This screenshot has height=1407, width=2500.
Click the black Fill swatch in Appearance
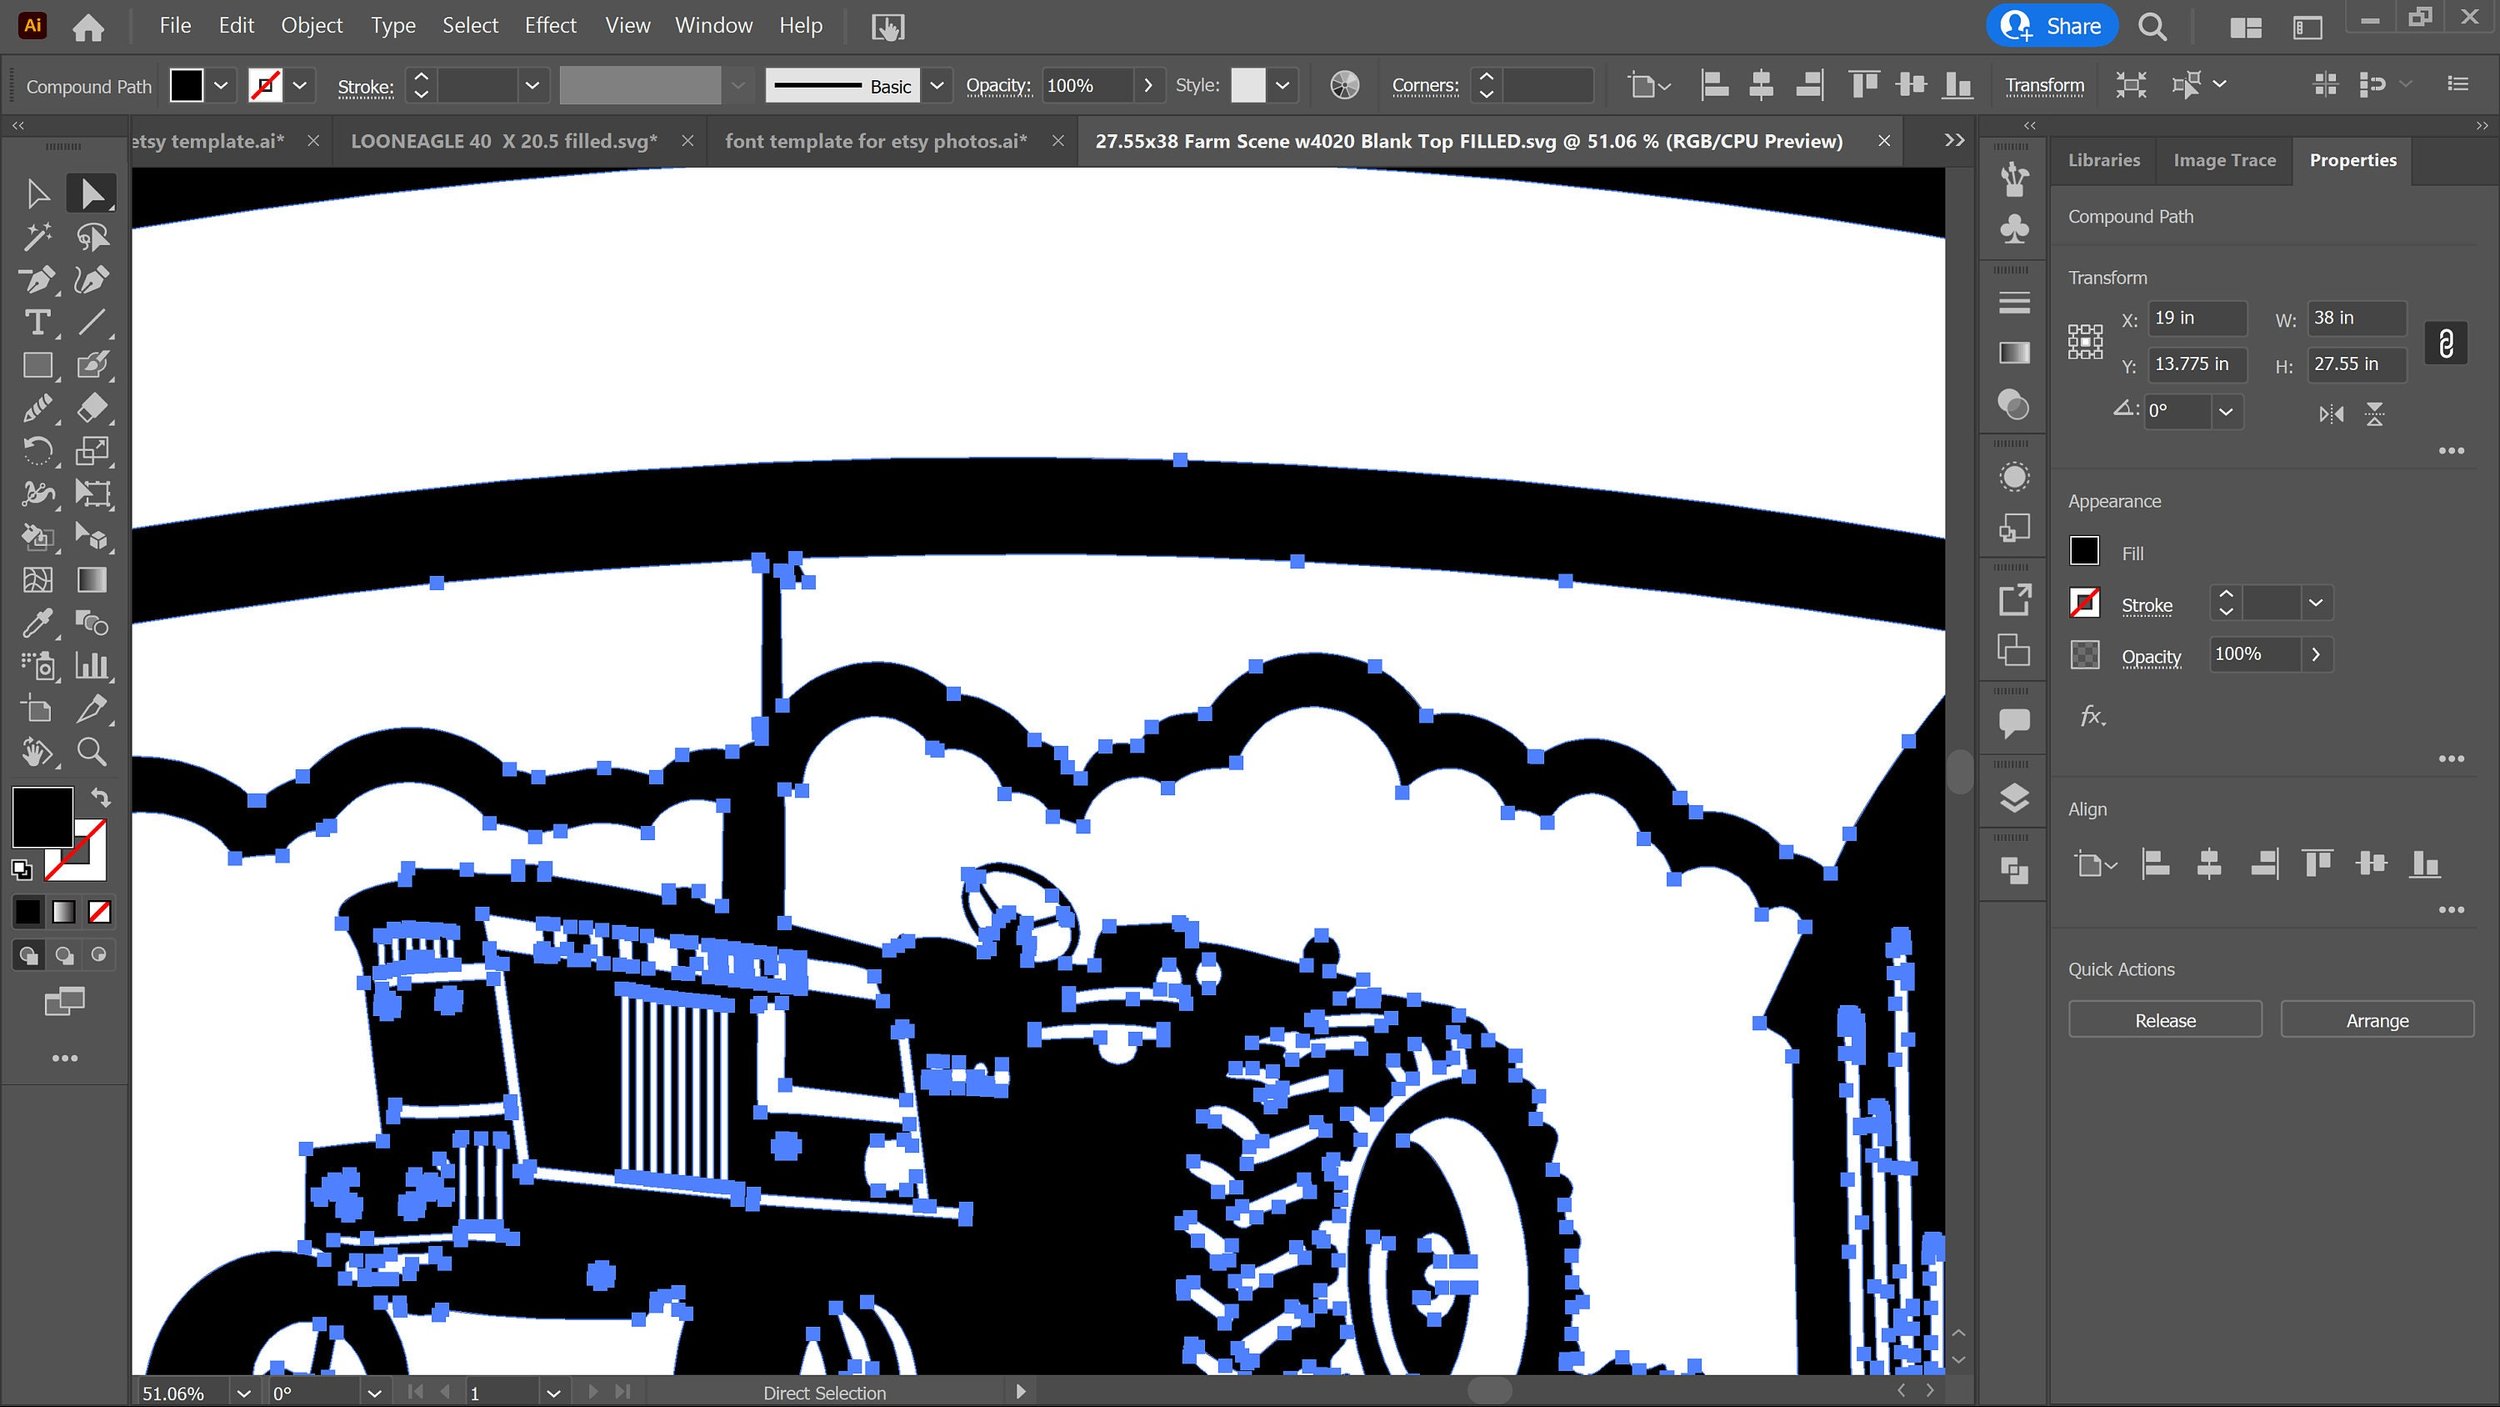click(x=2084, y=551)
